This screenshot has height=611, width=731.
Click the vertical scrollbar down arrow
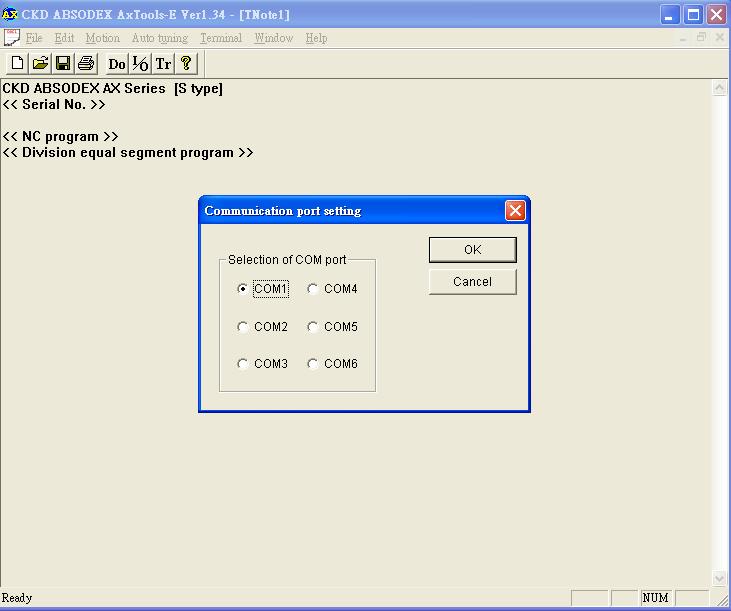point(719,578)
